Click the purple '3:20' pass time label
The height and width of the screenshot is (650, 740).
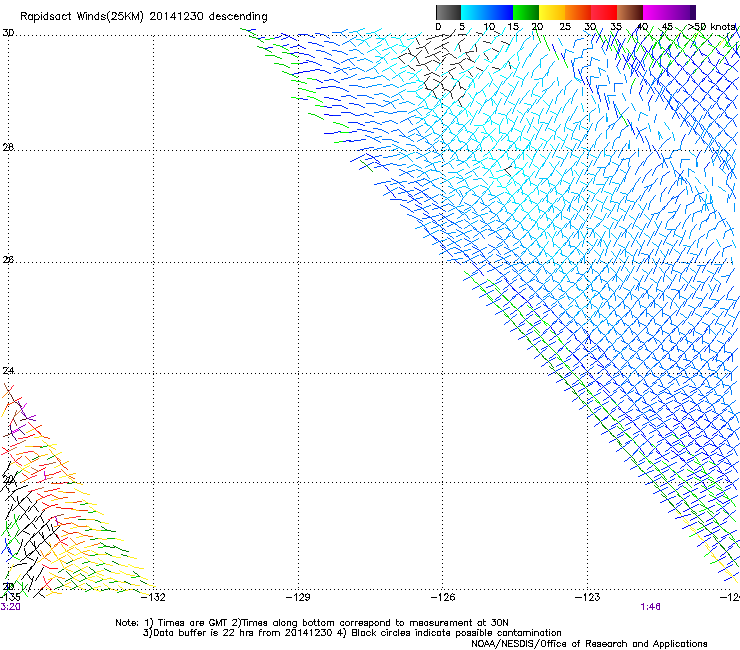(10, 607)
